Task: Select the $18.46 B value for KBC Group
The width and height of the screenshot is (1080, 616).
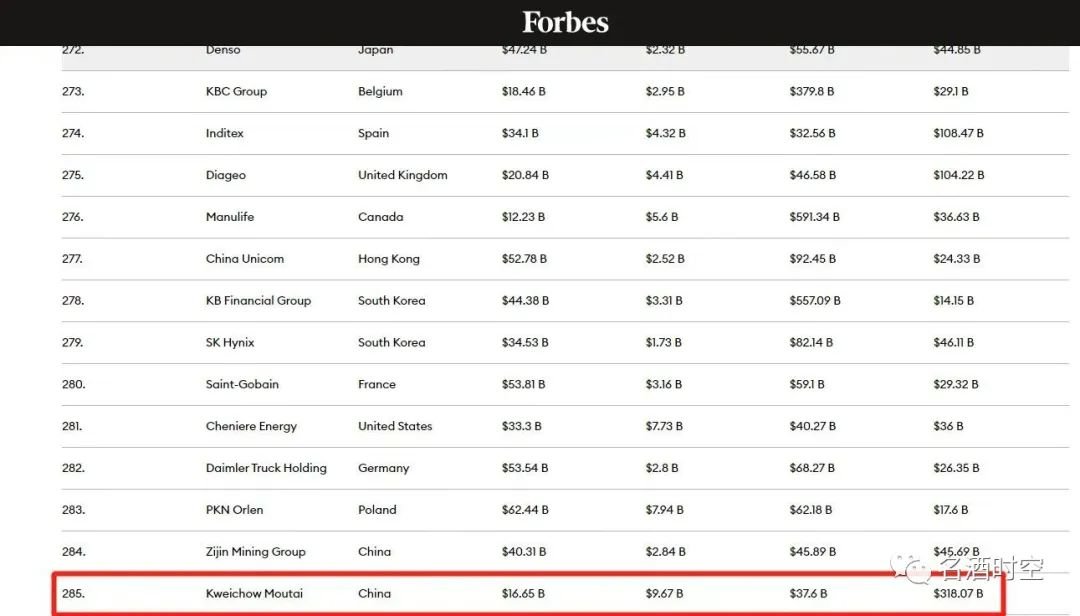Action: click(x=523, y=92)
